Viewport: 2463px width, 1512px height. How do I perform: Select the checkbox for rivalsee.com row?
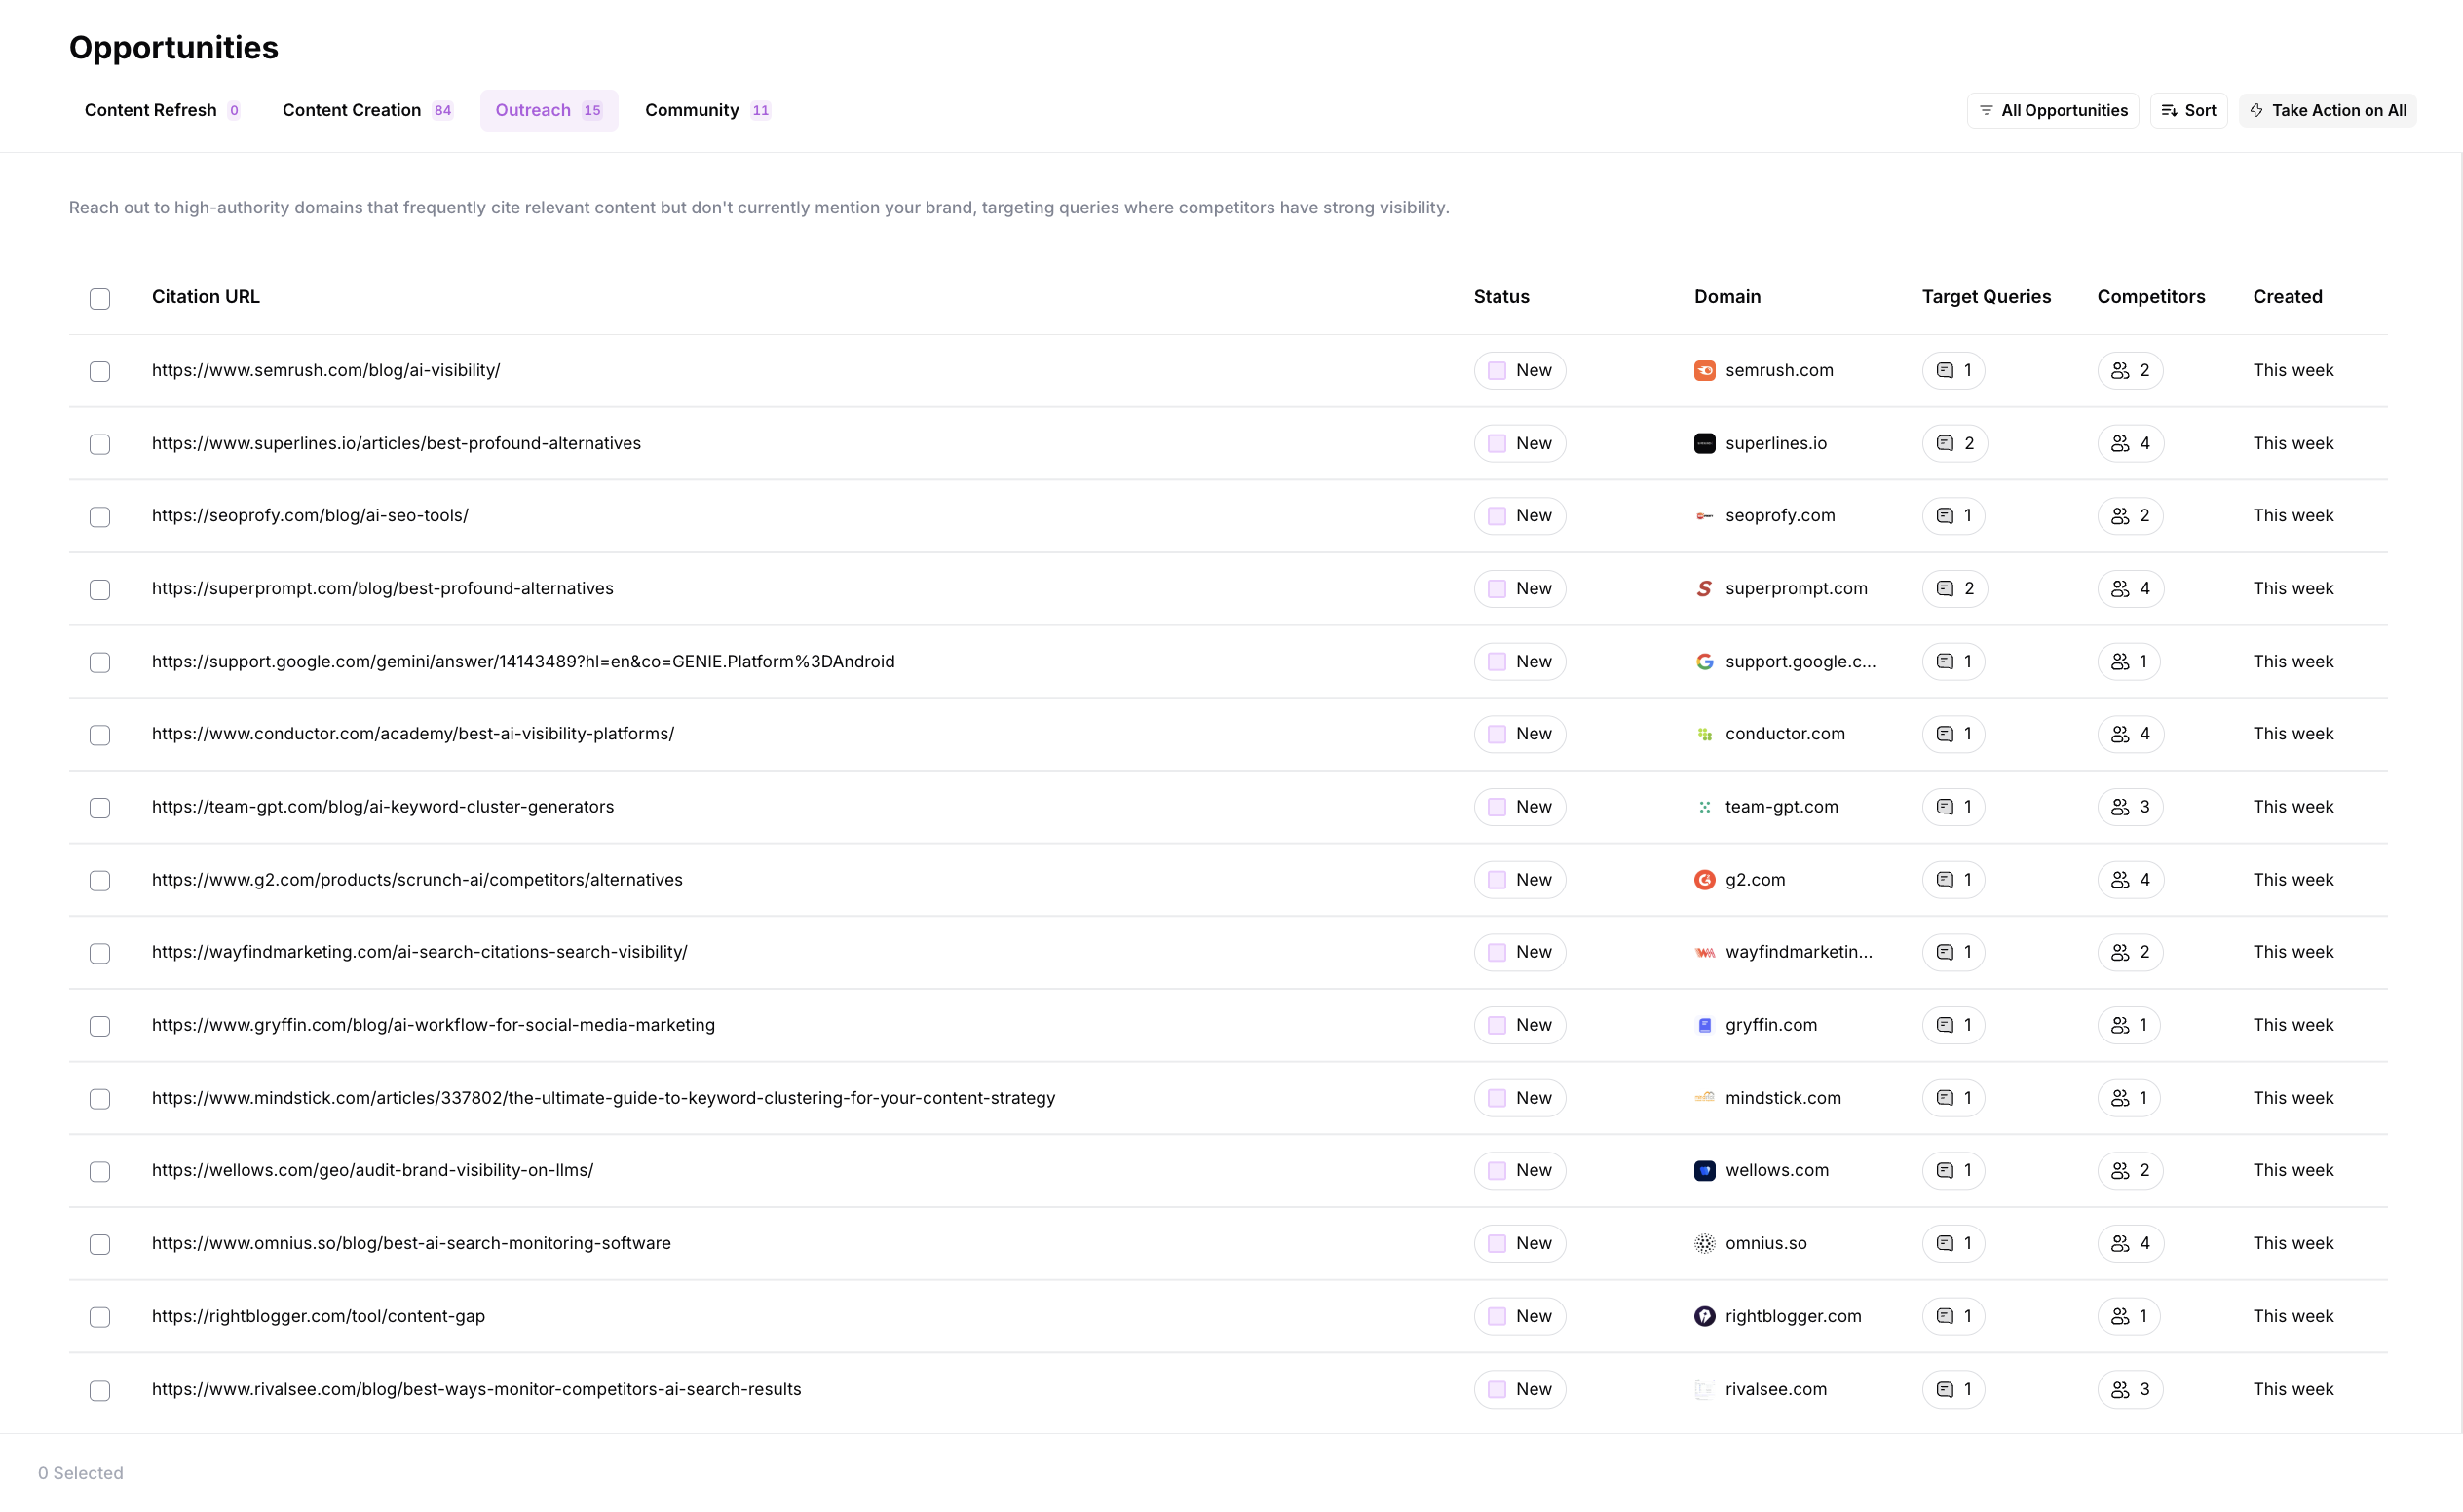[x=100, y=1390]
